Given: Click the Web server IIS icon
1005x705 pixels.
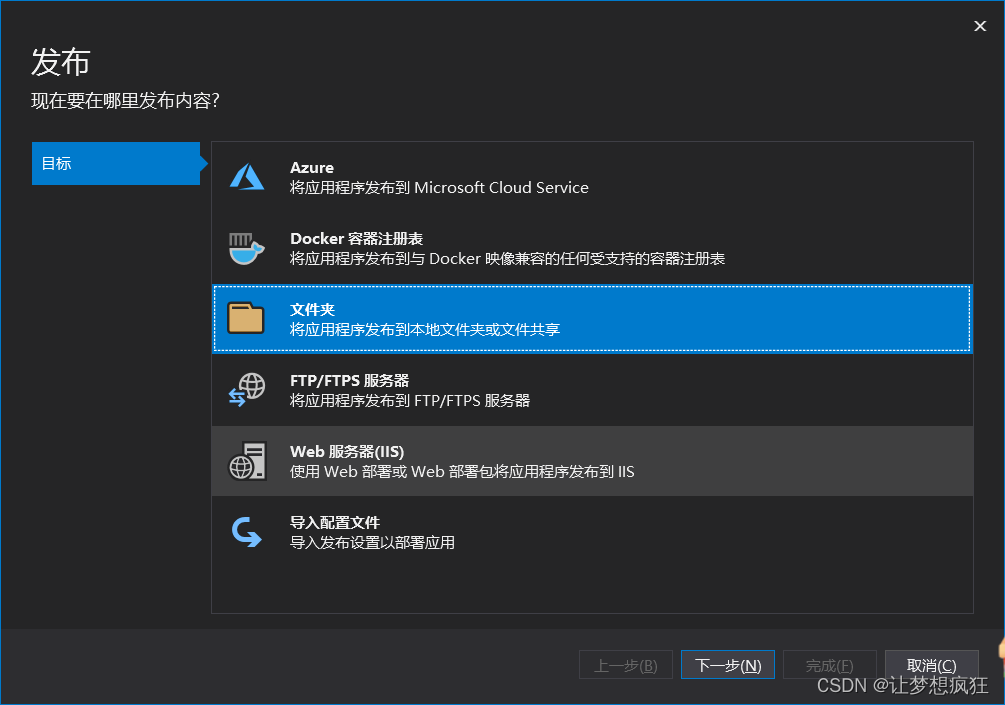Looking at the screenshot, I should coord(247,461).
